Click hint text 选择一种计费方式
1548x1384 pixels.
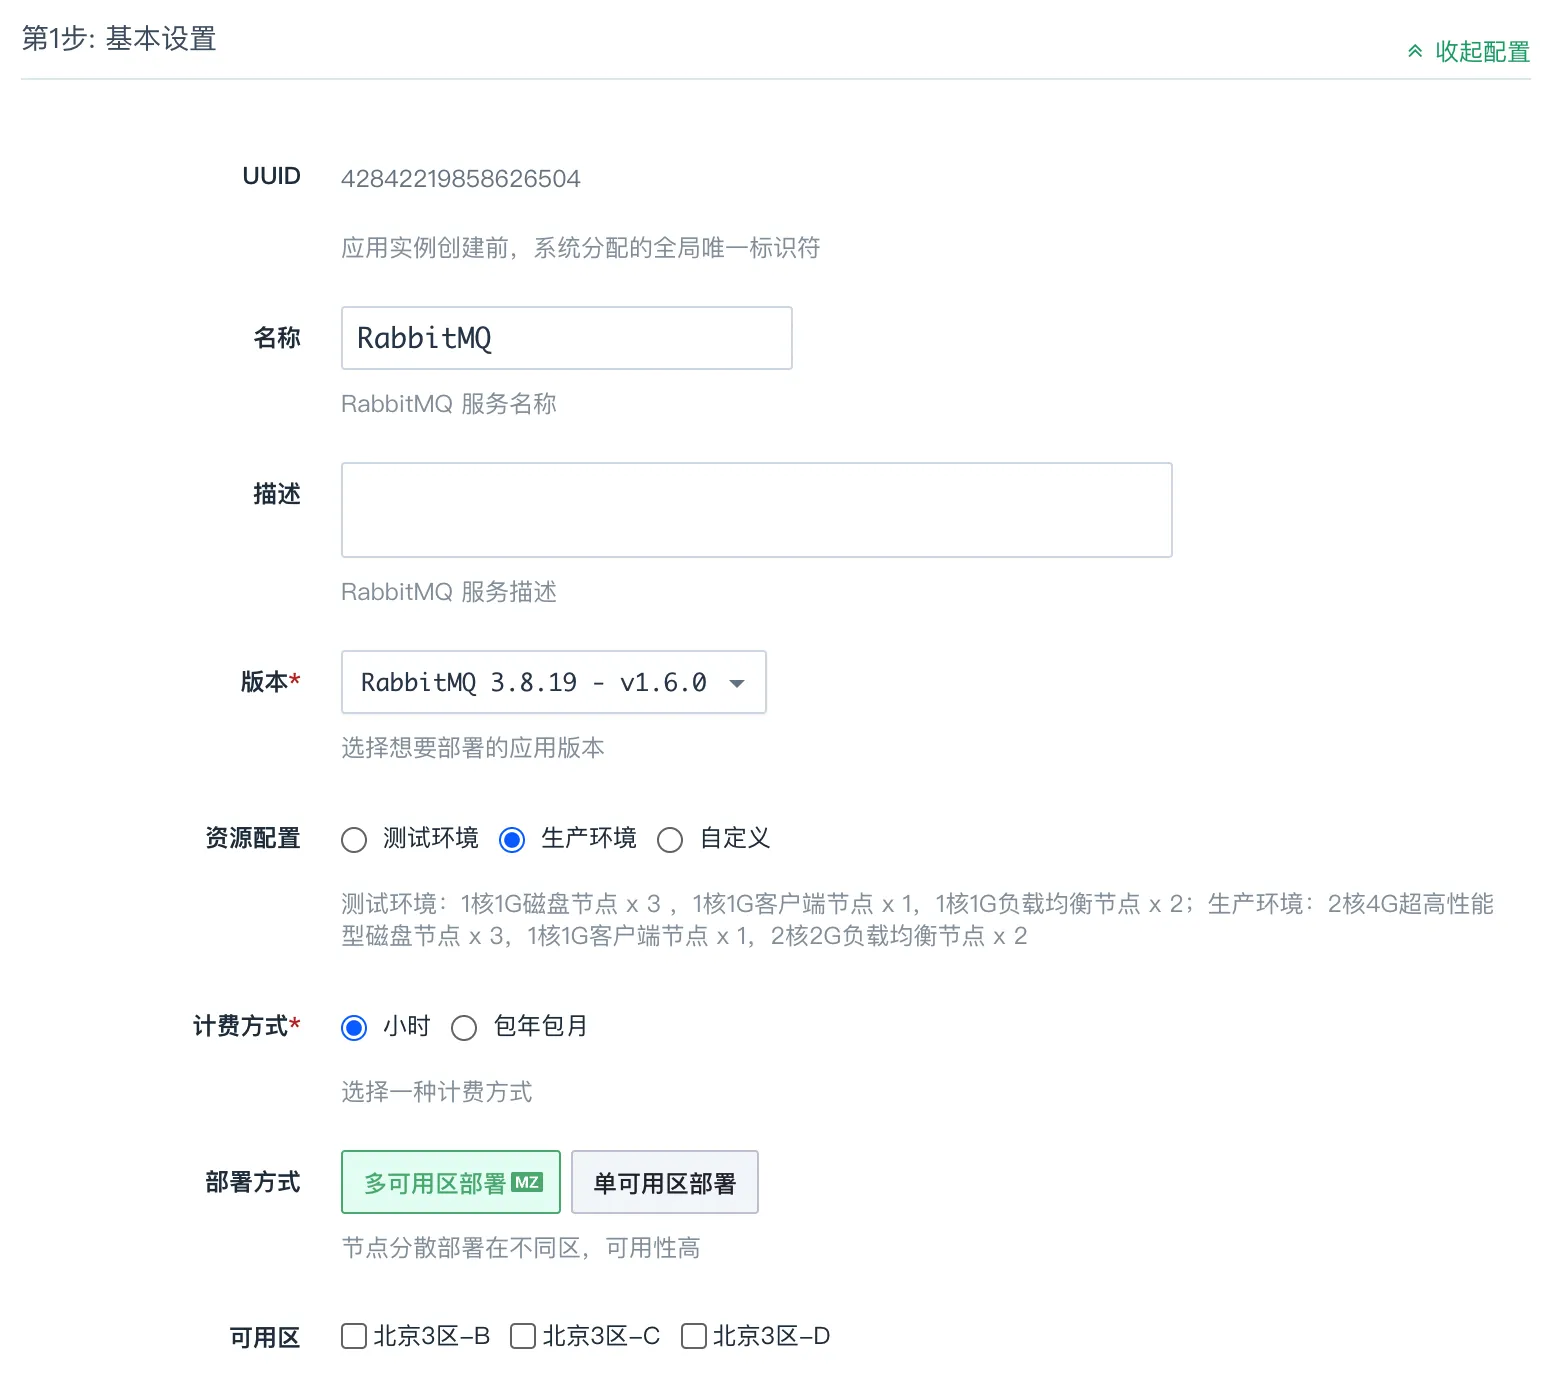pyautogui.click(x=437, y=1092)
